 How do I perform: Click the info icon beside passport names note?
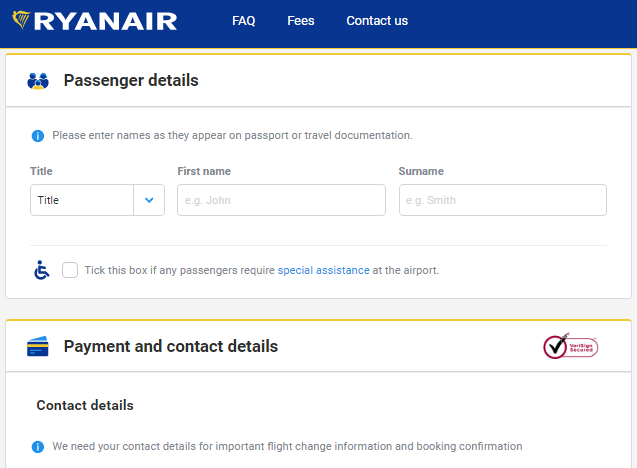(38, 136)
